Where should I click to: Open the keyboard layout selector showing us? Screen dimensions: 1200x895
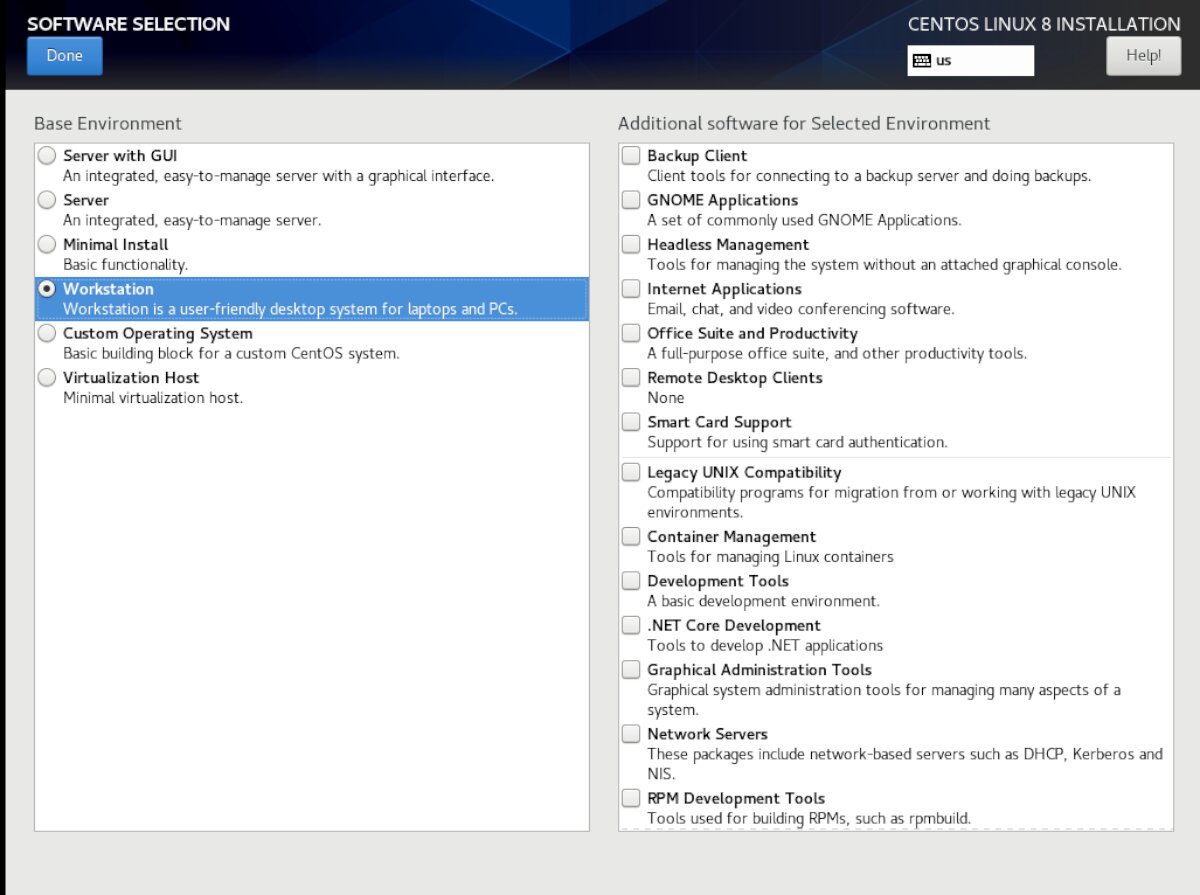[x=970, y=61]
